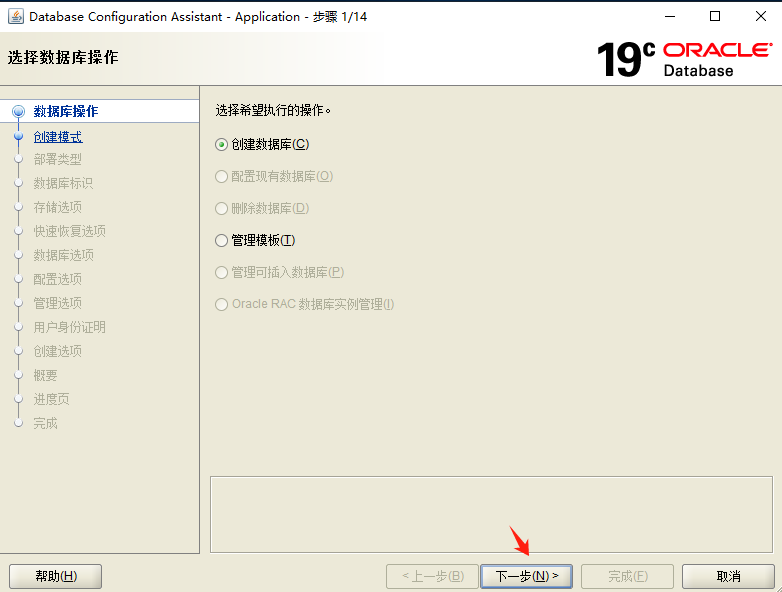Cancel the wizard with 取消 button
The height and width of the screenshot is (592, 782).
[x=728, y=577]
